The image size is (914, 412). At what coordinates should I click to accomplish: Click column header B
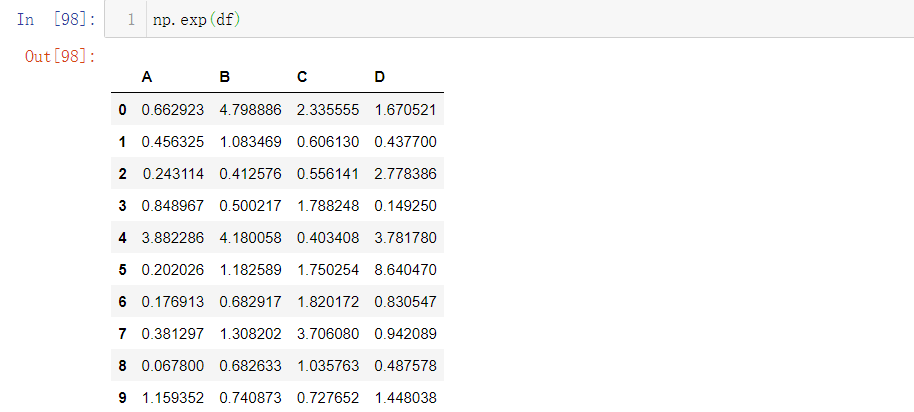[x=224, y=77]
